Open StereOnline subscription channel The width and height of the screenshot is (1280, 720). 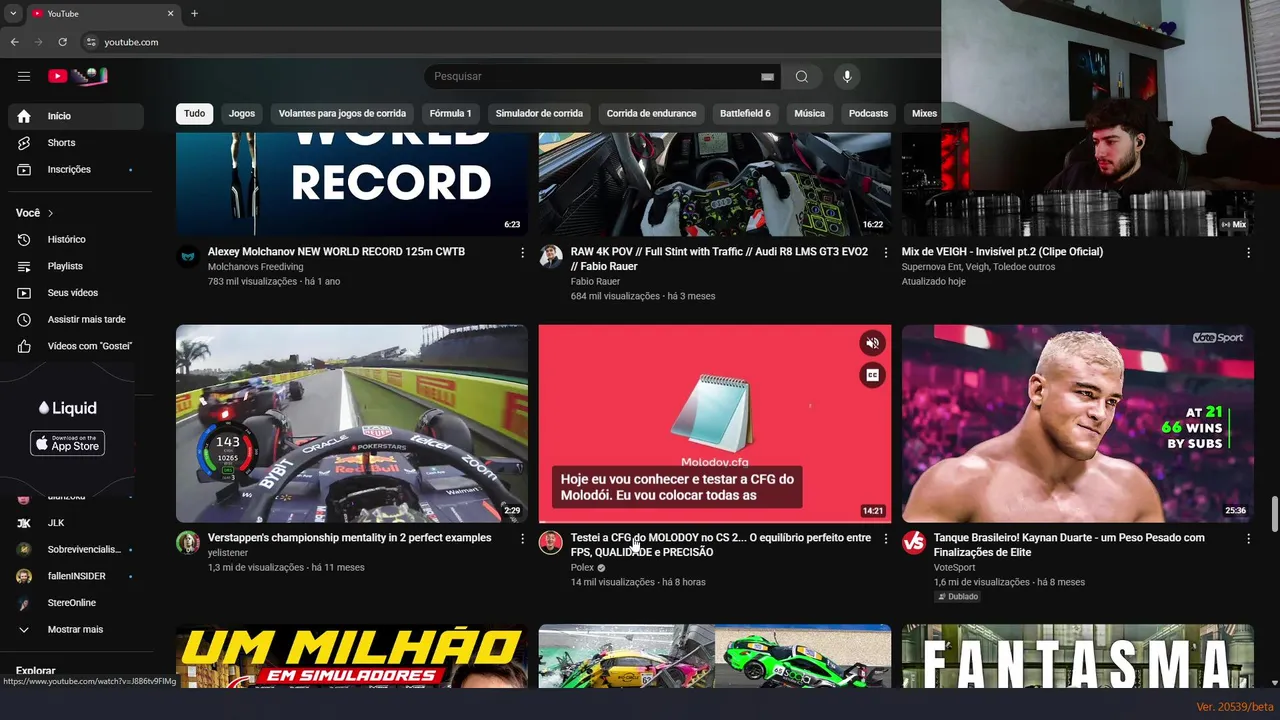click(76, 603)
